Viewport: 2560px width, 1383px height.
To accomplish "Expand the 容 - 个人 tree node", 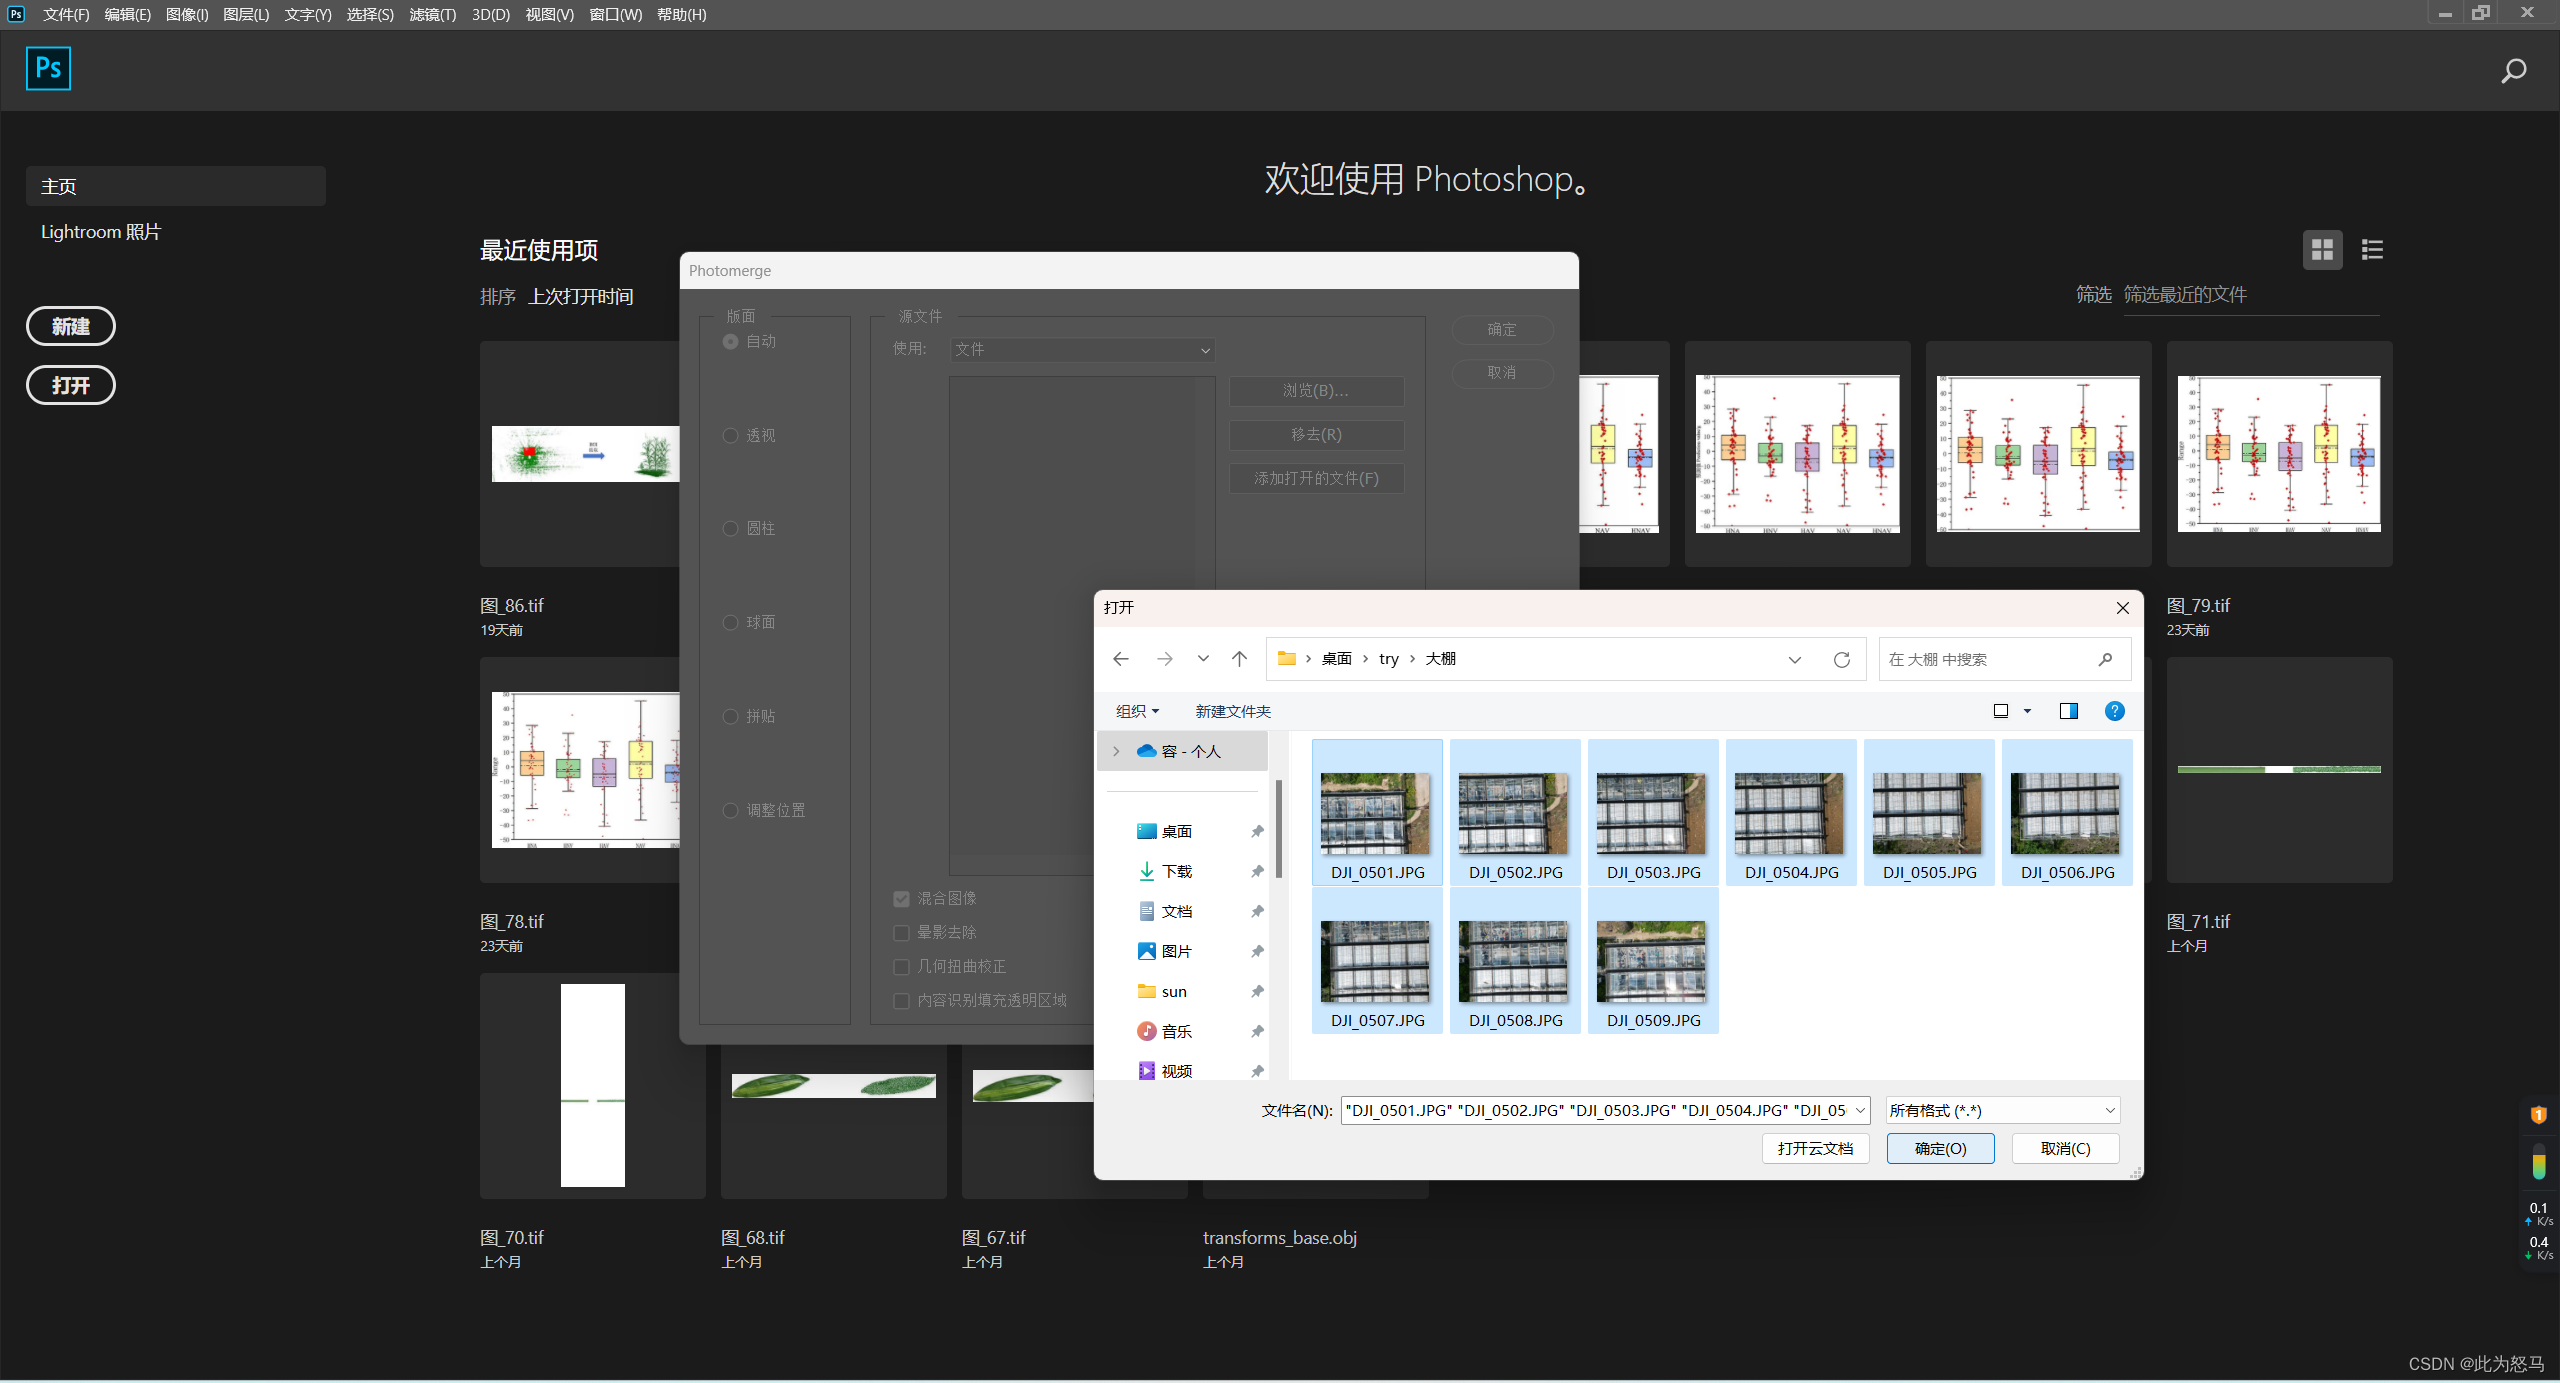I will click(x=1116, y=751).
